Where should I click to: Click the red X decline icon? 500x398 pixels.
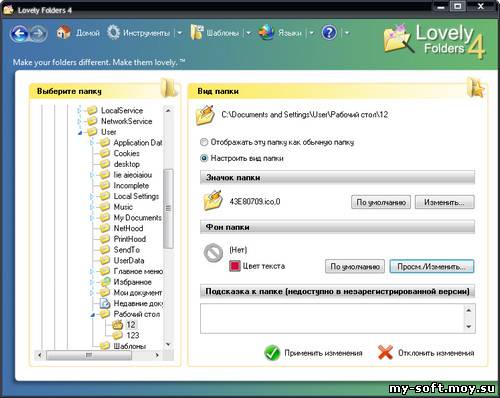pos(385,353)
